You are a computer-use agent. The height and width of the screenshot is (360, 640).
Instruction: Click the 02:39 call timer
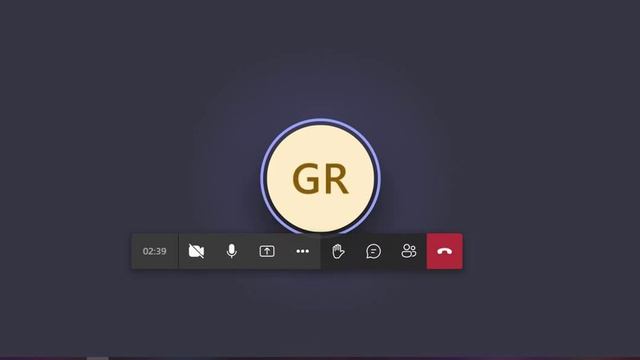click(155, 251)
